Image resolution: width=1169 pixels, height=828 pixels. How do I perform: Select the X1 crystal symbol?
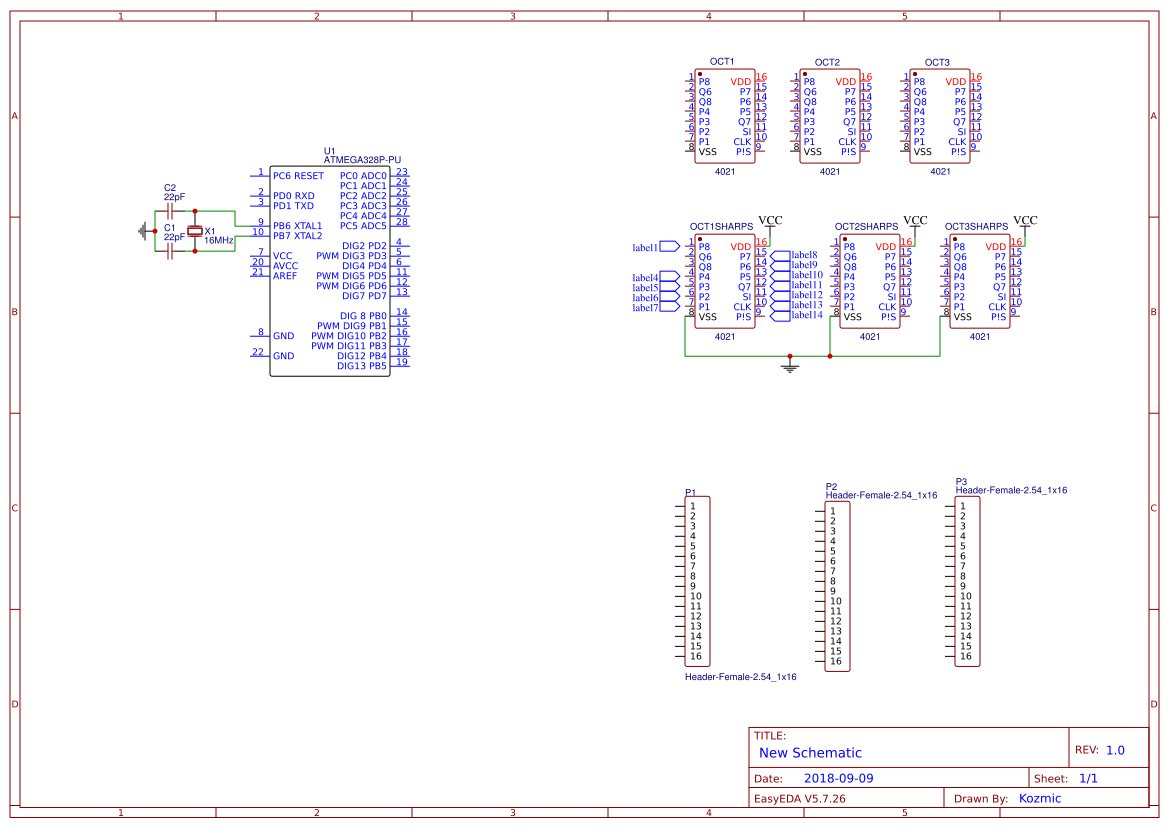point(195,232)
